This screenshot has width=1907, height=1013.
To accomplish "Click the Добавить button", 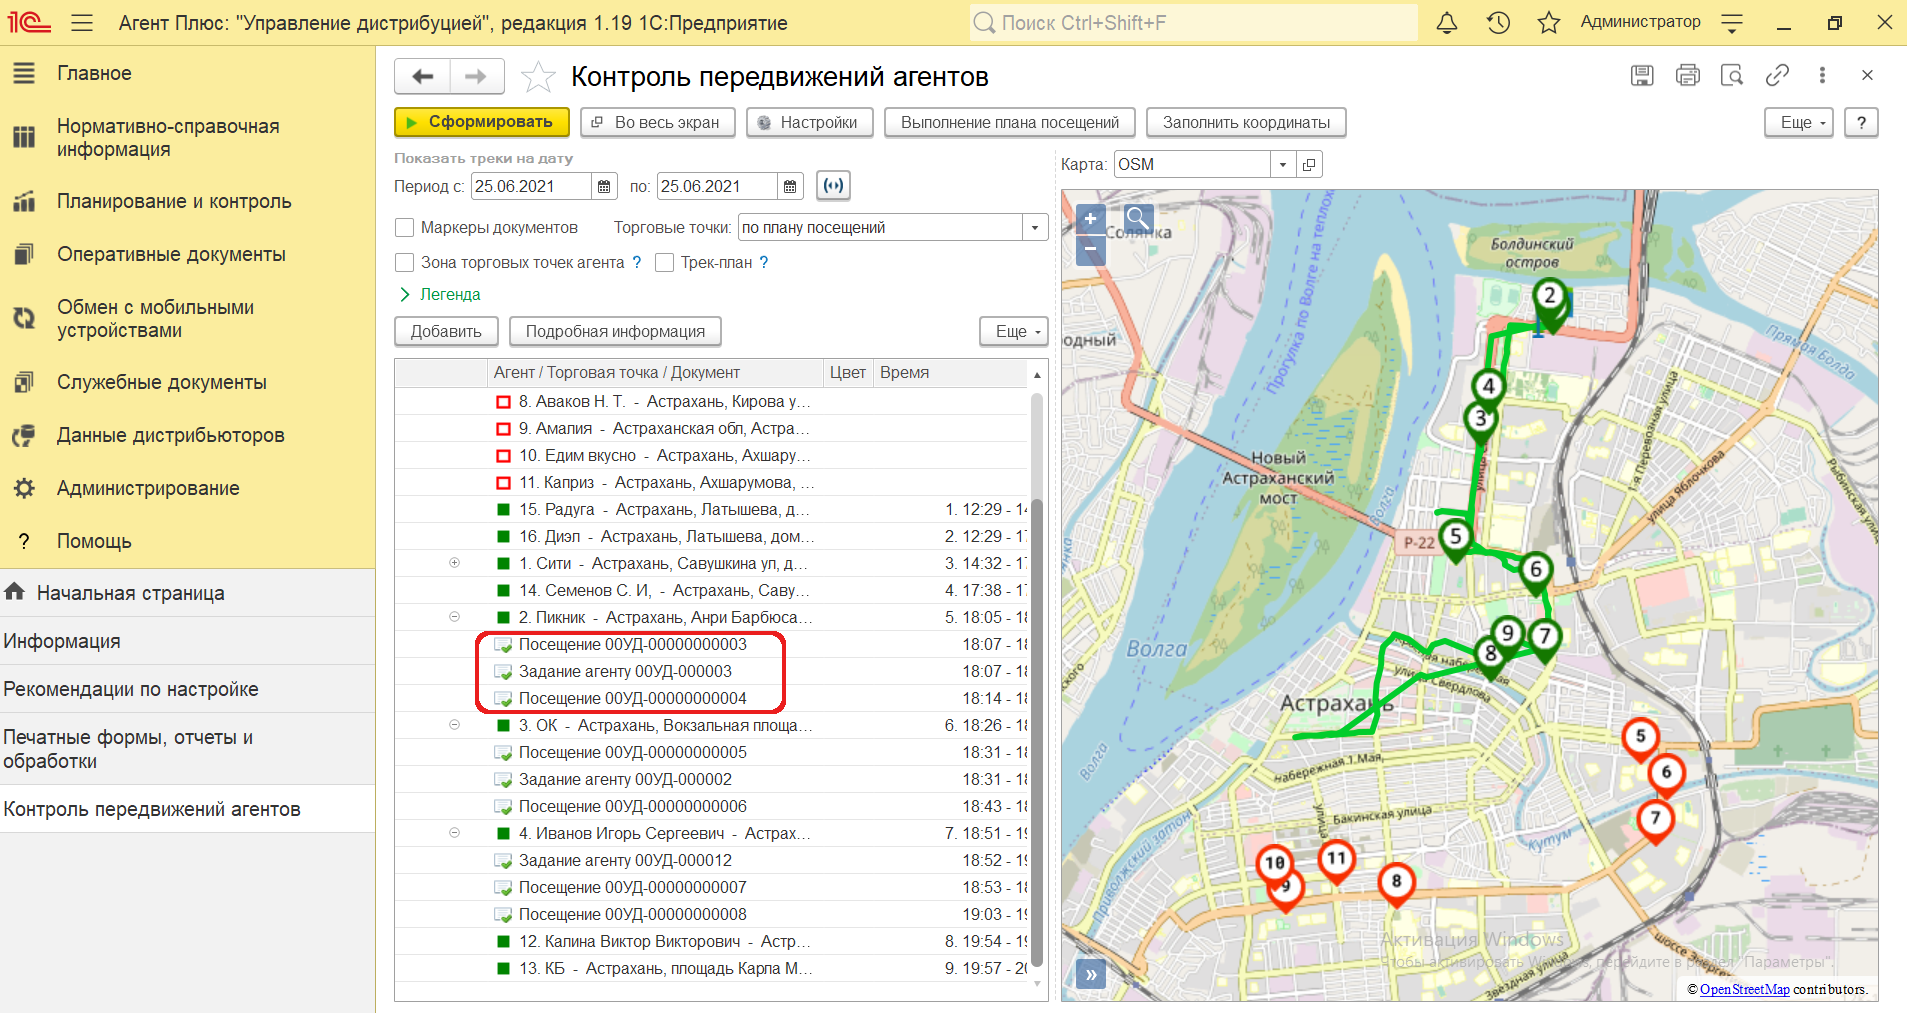I will 446,331.
